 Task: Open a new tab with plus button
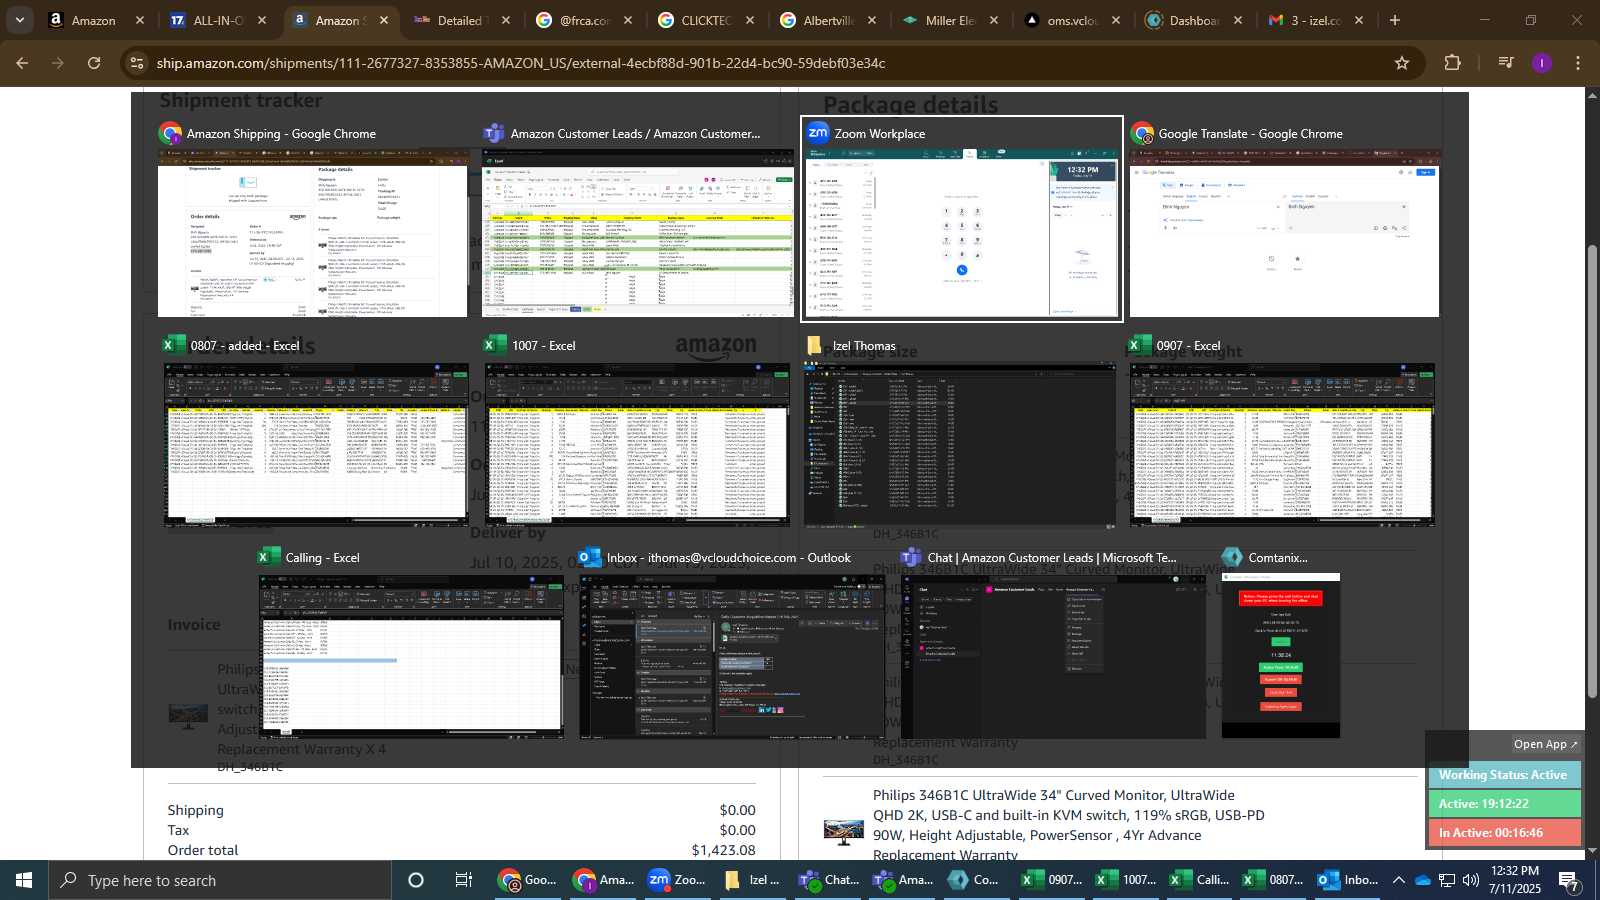pos(1395,20)
